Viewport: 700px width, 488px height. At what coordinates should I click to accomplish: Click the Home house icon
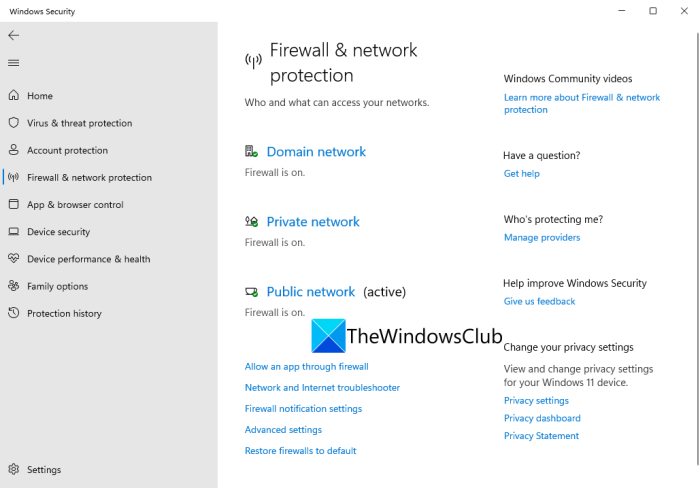click(14, 96)
